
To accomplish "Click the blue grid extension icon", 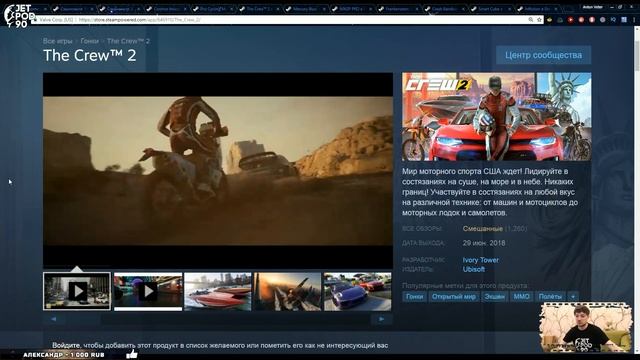I will pos(624,20).
